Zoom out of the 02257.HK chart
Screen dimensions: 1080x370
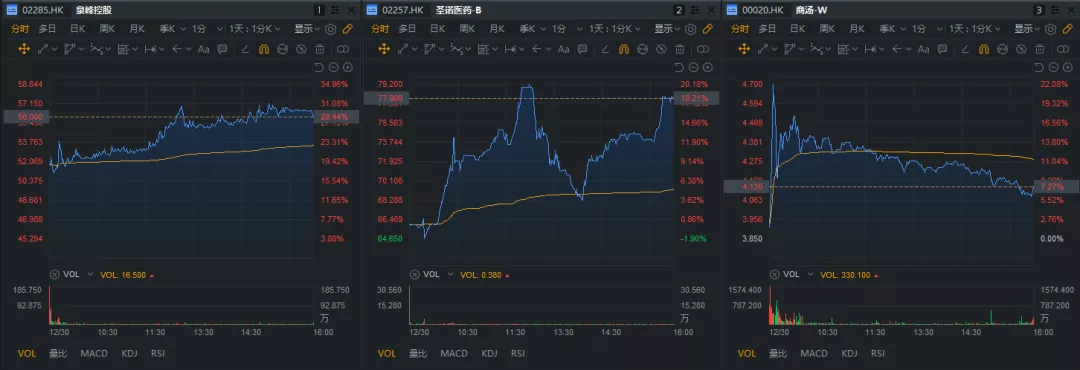point(693,67)
